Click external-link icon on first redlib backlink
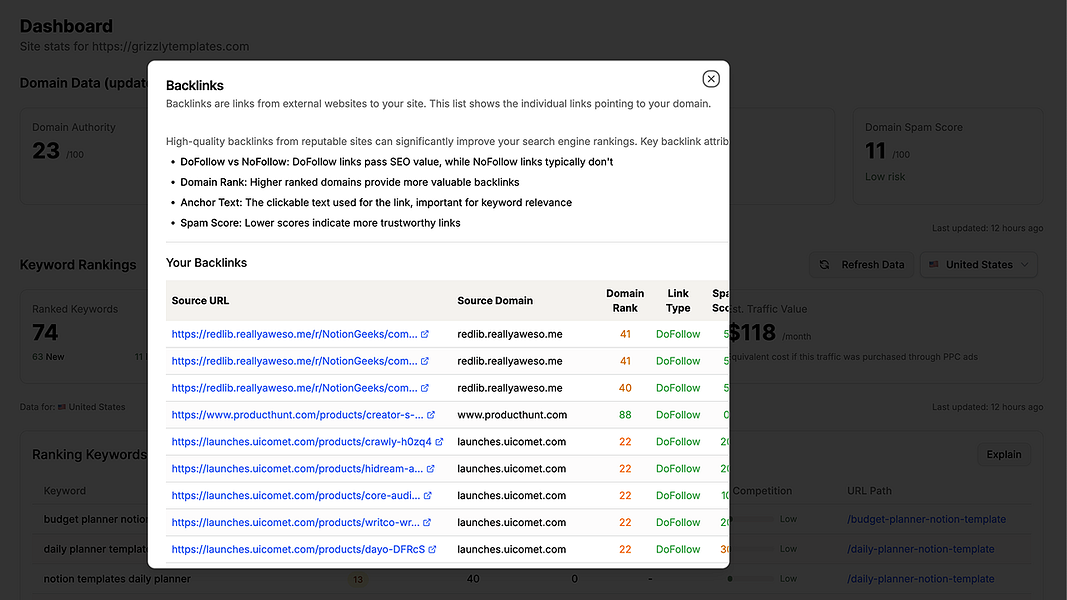The height and width of the screenshot is (600, 1067). point(425,334)
